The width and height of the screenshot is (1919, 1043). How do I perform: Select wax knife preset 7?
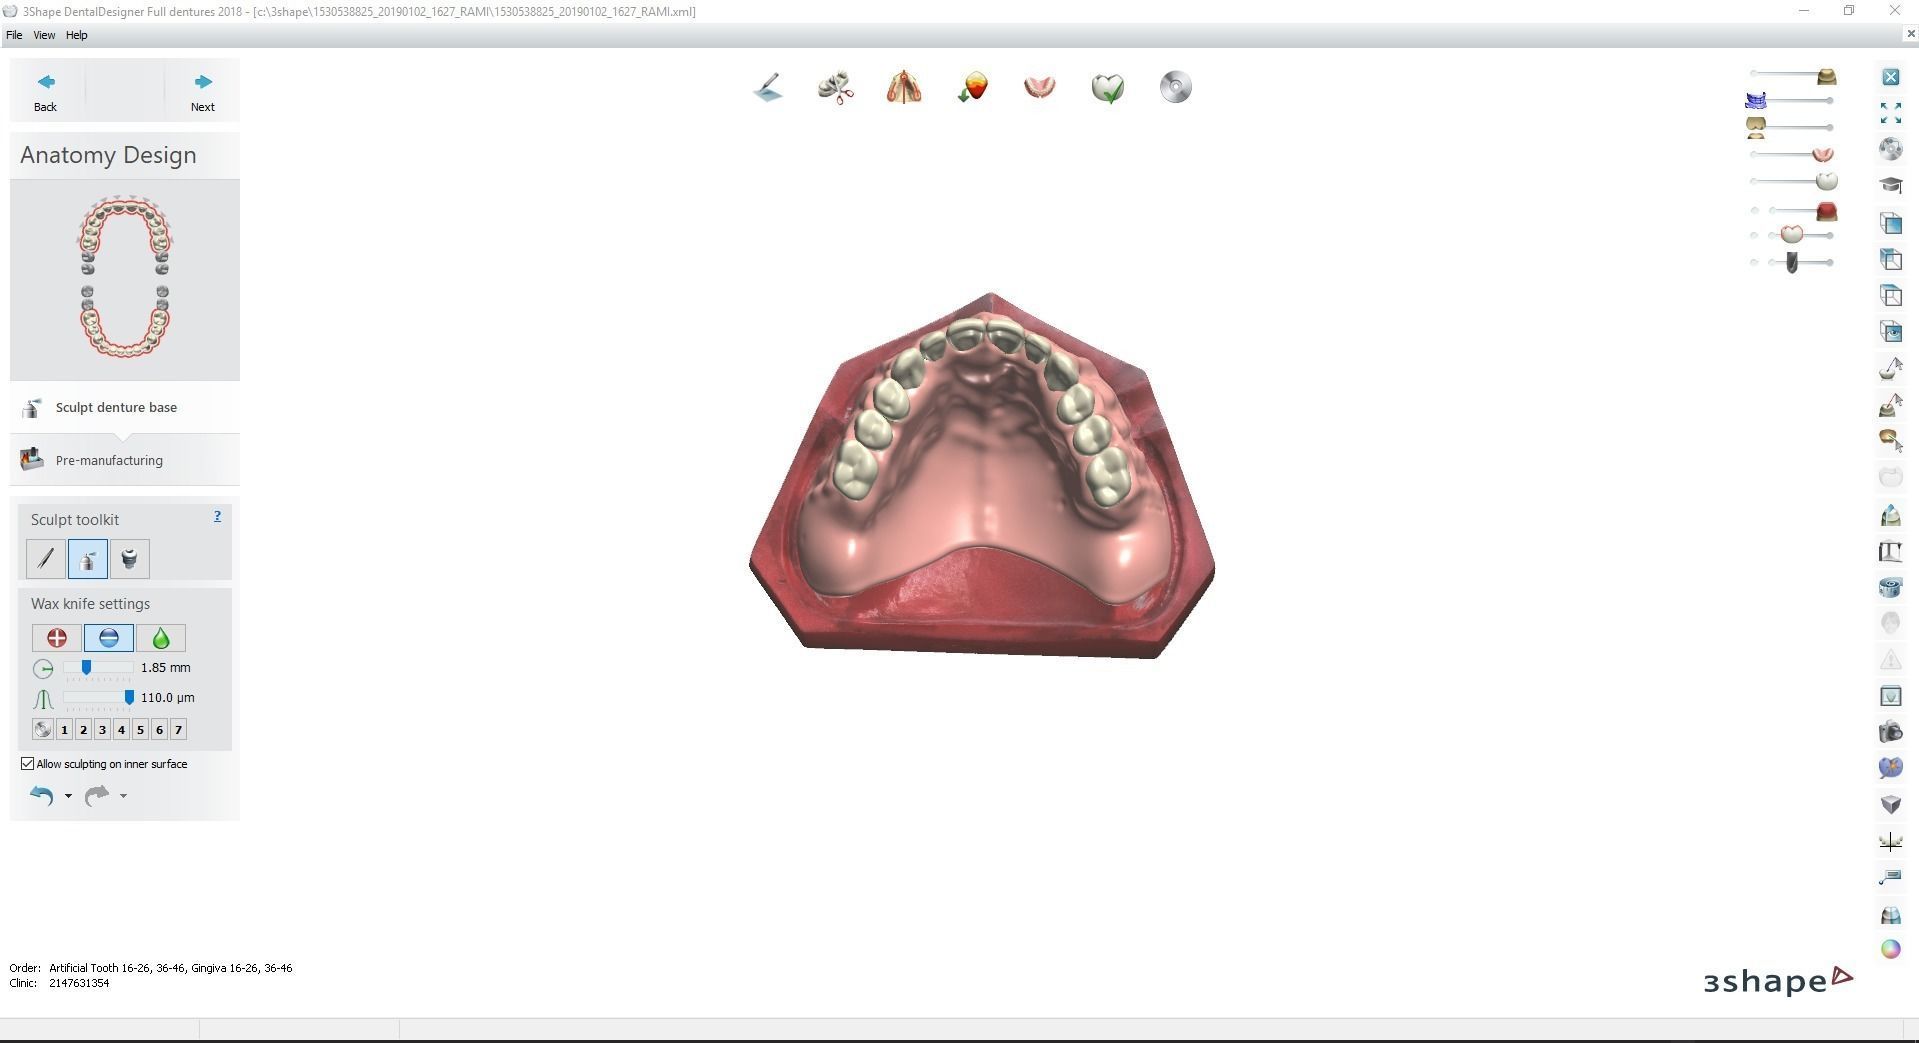[x=179, y=730]
